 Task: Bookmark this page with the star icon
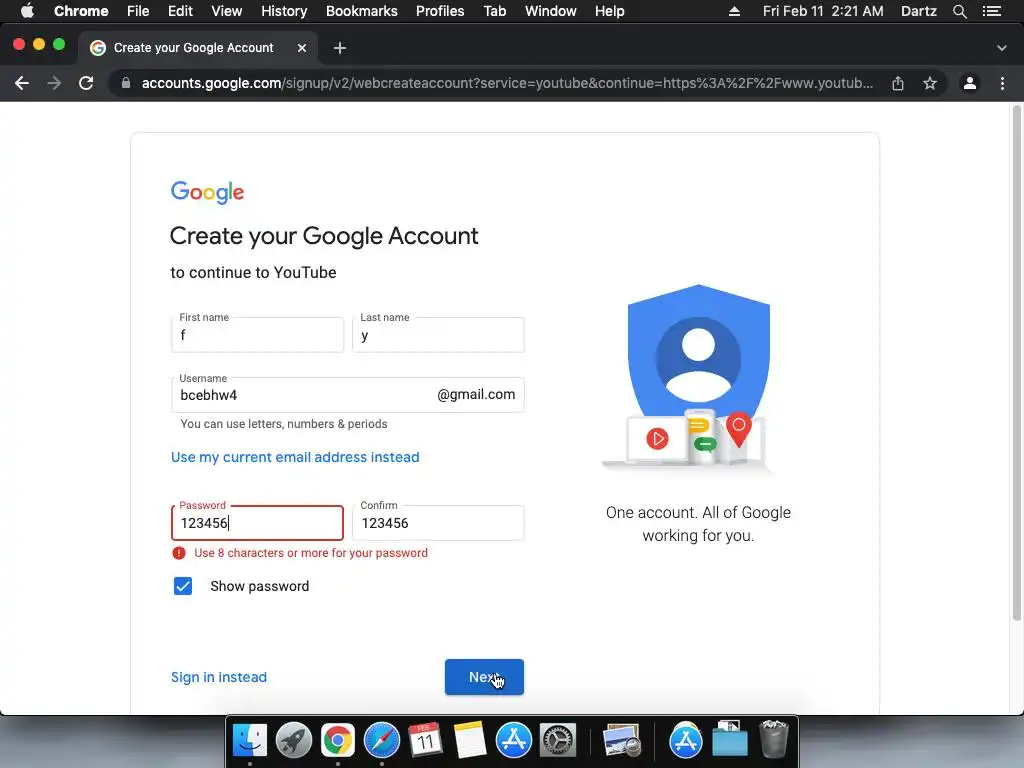(930, 83)
